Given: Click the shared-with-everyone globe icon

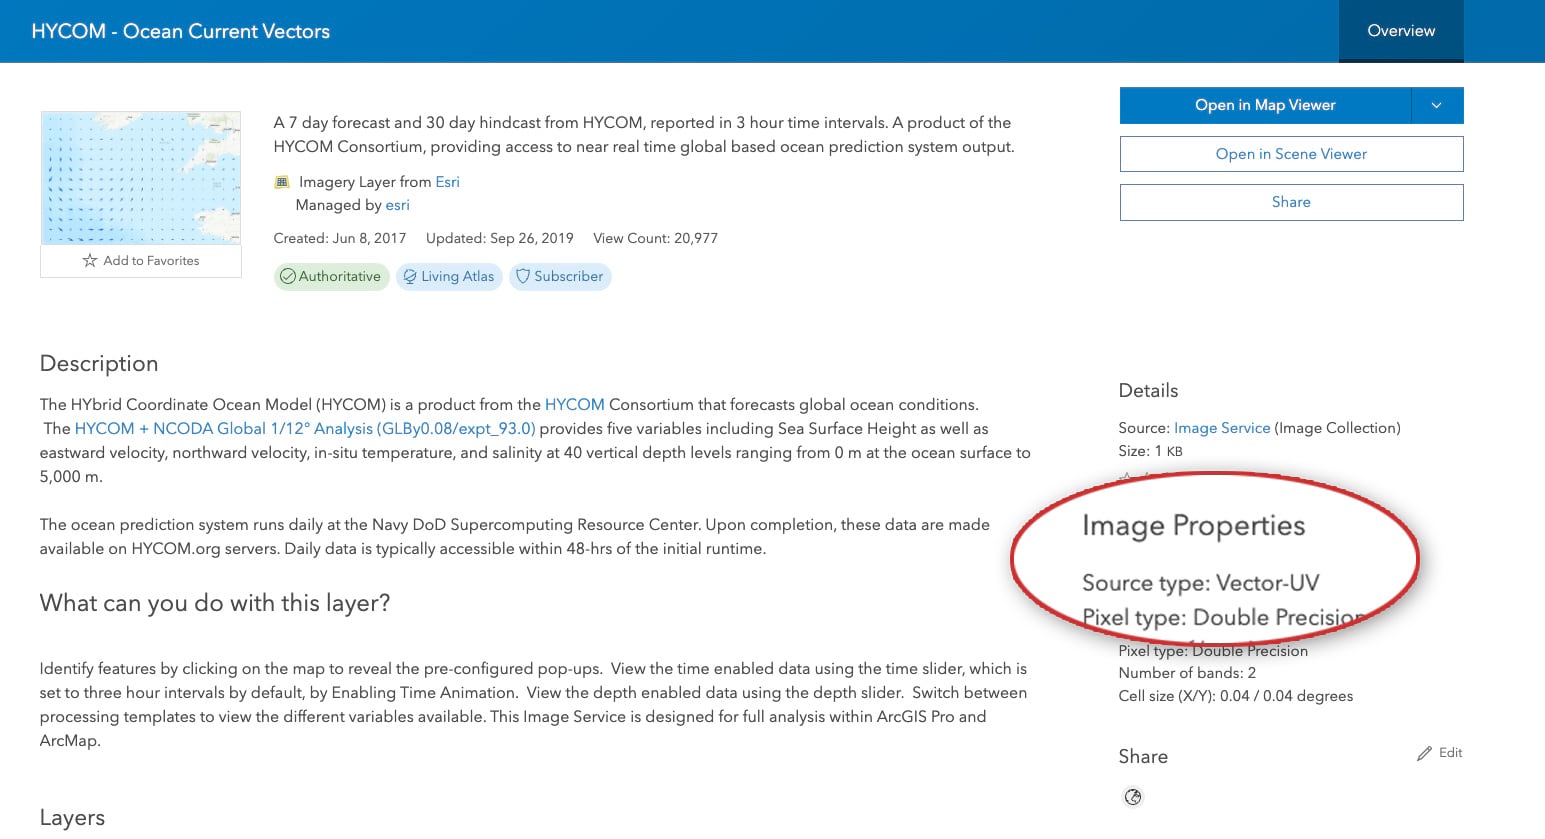Looking at the screenshot, I should 1132,797.
